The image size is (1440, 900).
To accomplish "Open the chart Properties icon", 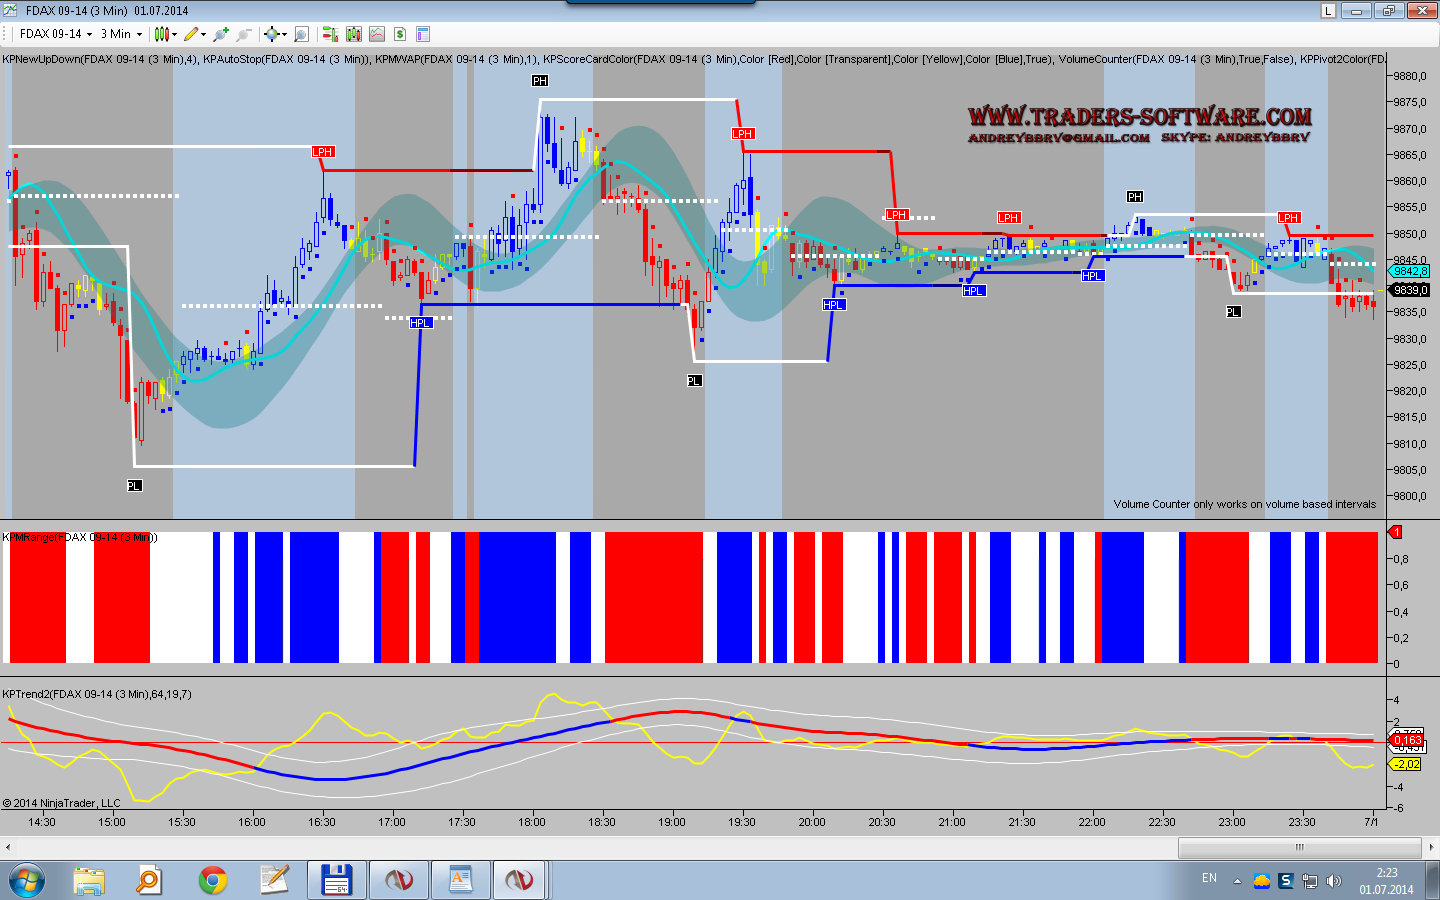I will (423, 34).
